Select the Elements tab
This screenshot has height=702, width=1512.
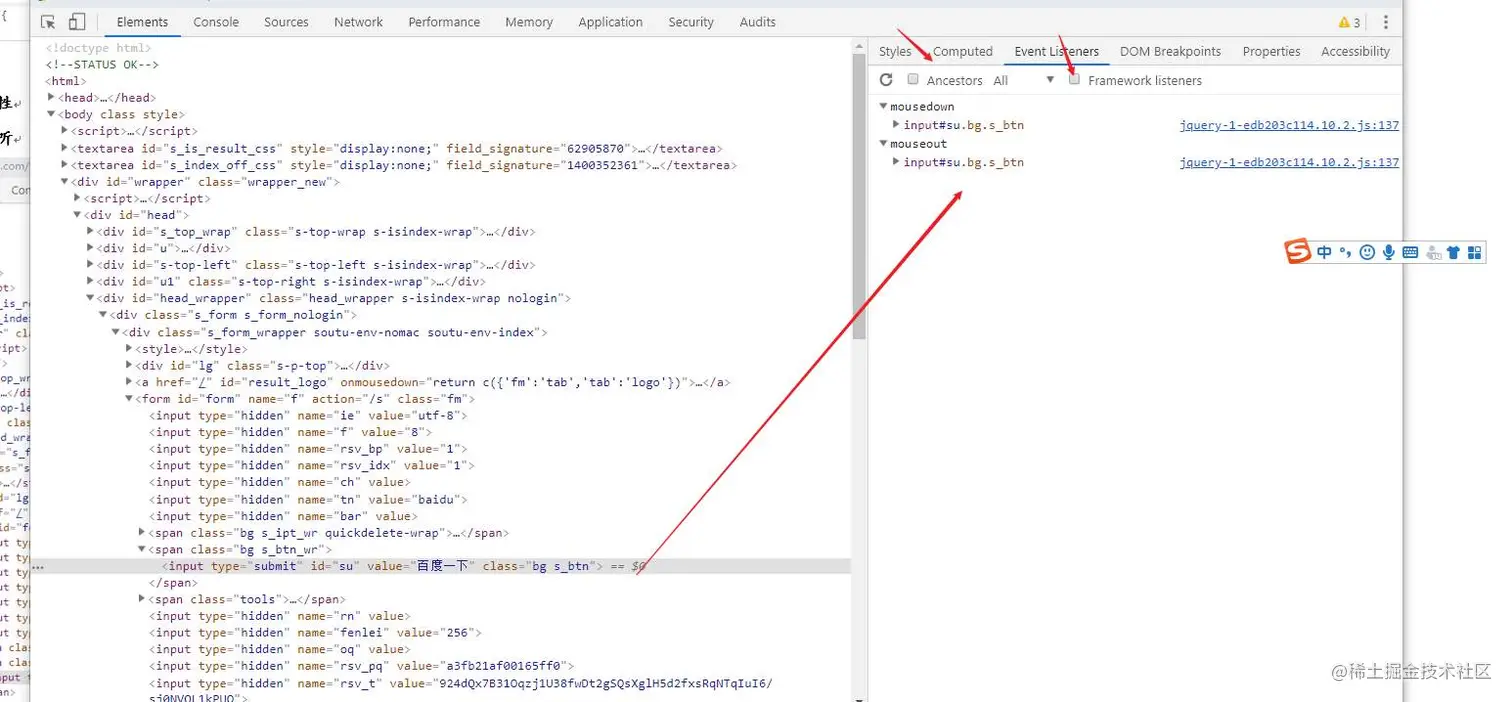(x=142, y=22)
